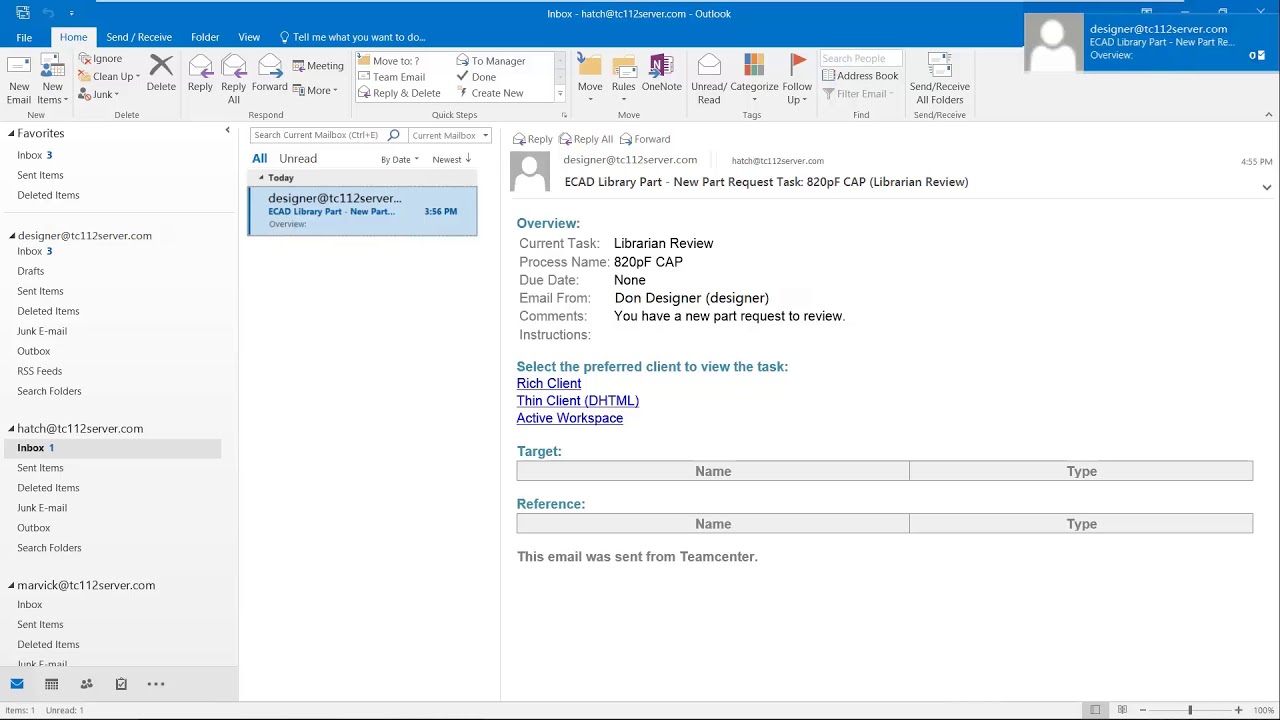Forward the message from ribbon
This screenshot has height=720, width=1280.
click(x=270, y=73)
